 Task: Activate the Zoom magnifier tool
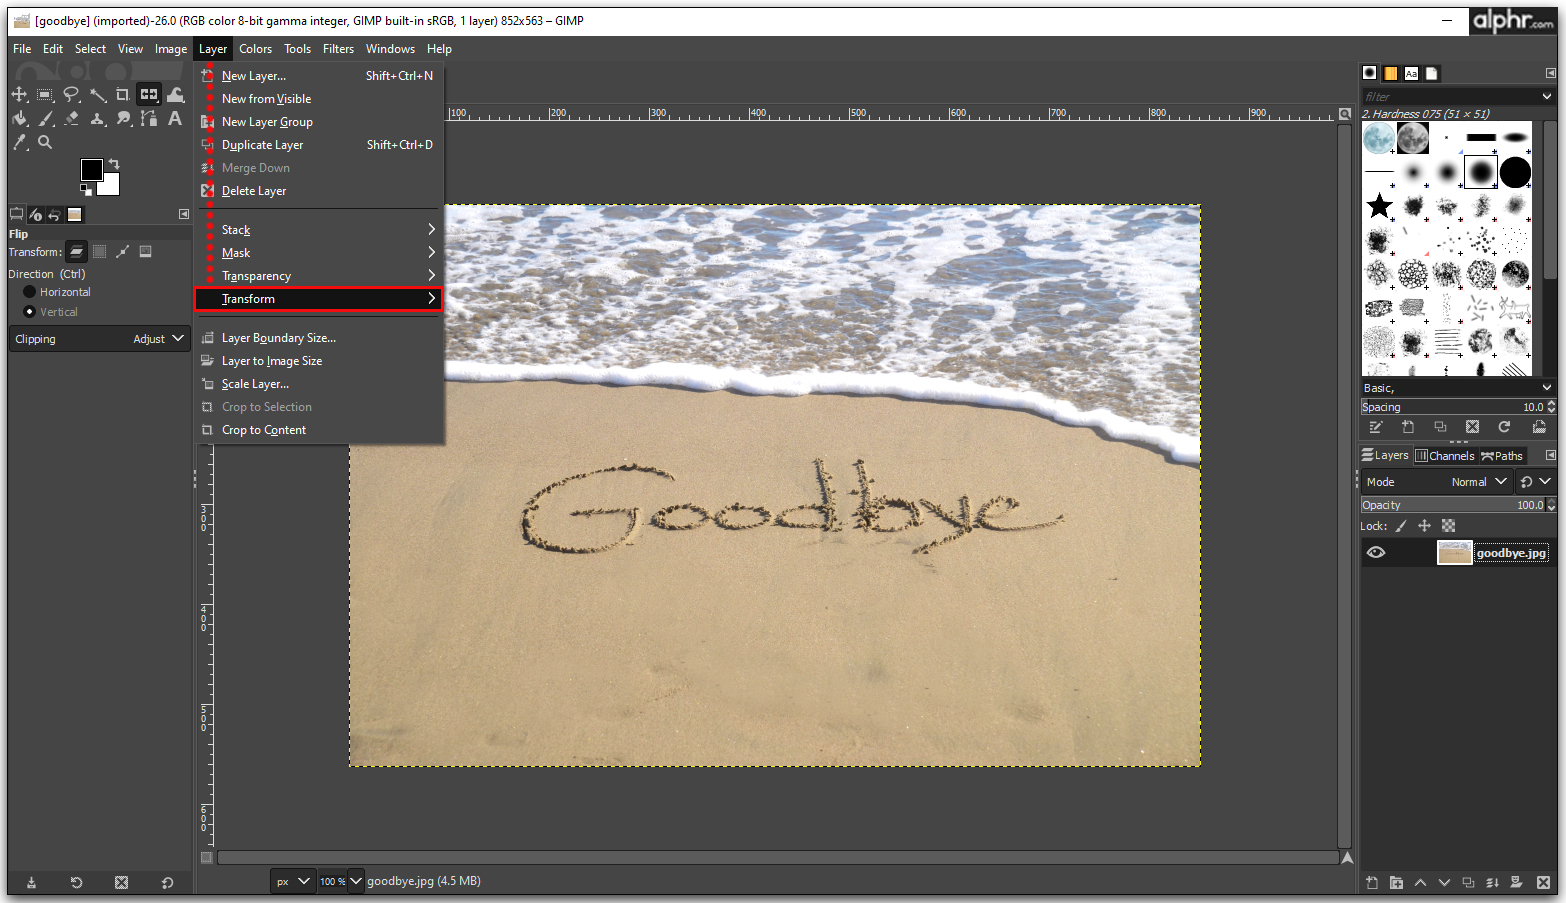tap(45, 143)
